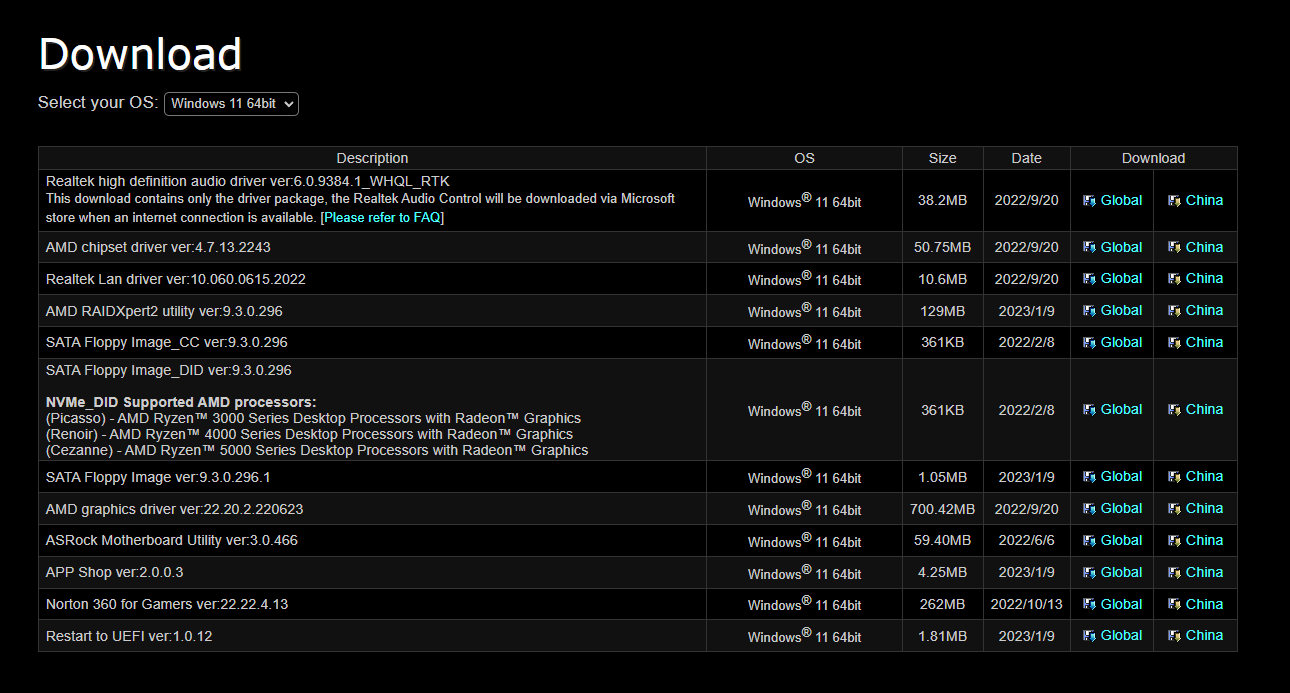Download SATA Floppy Image_CC via China link
The width and height of the screenshot is (1290, 693).
1204,342
